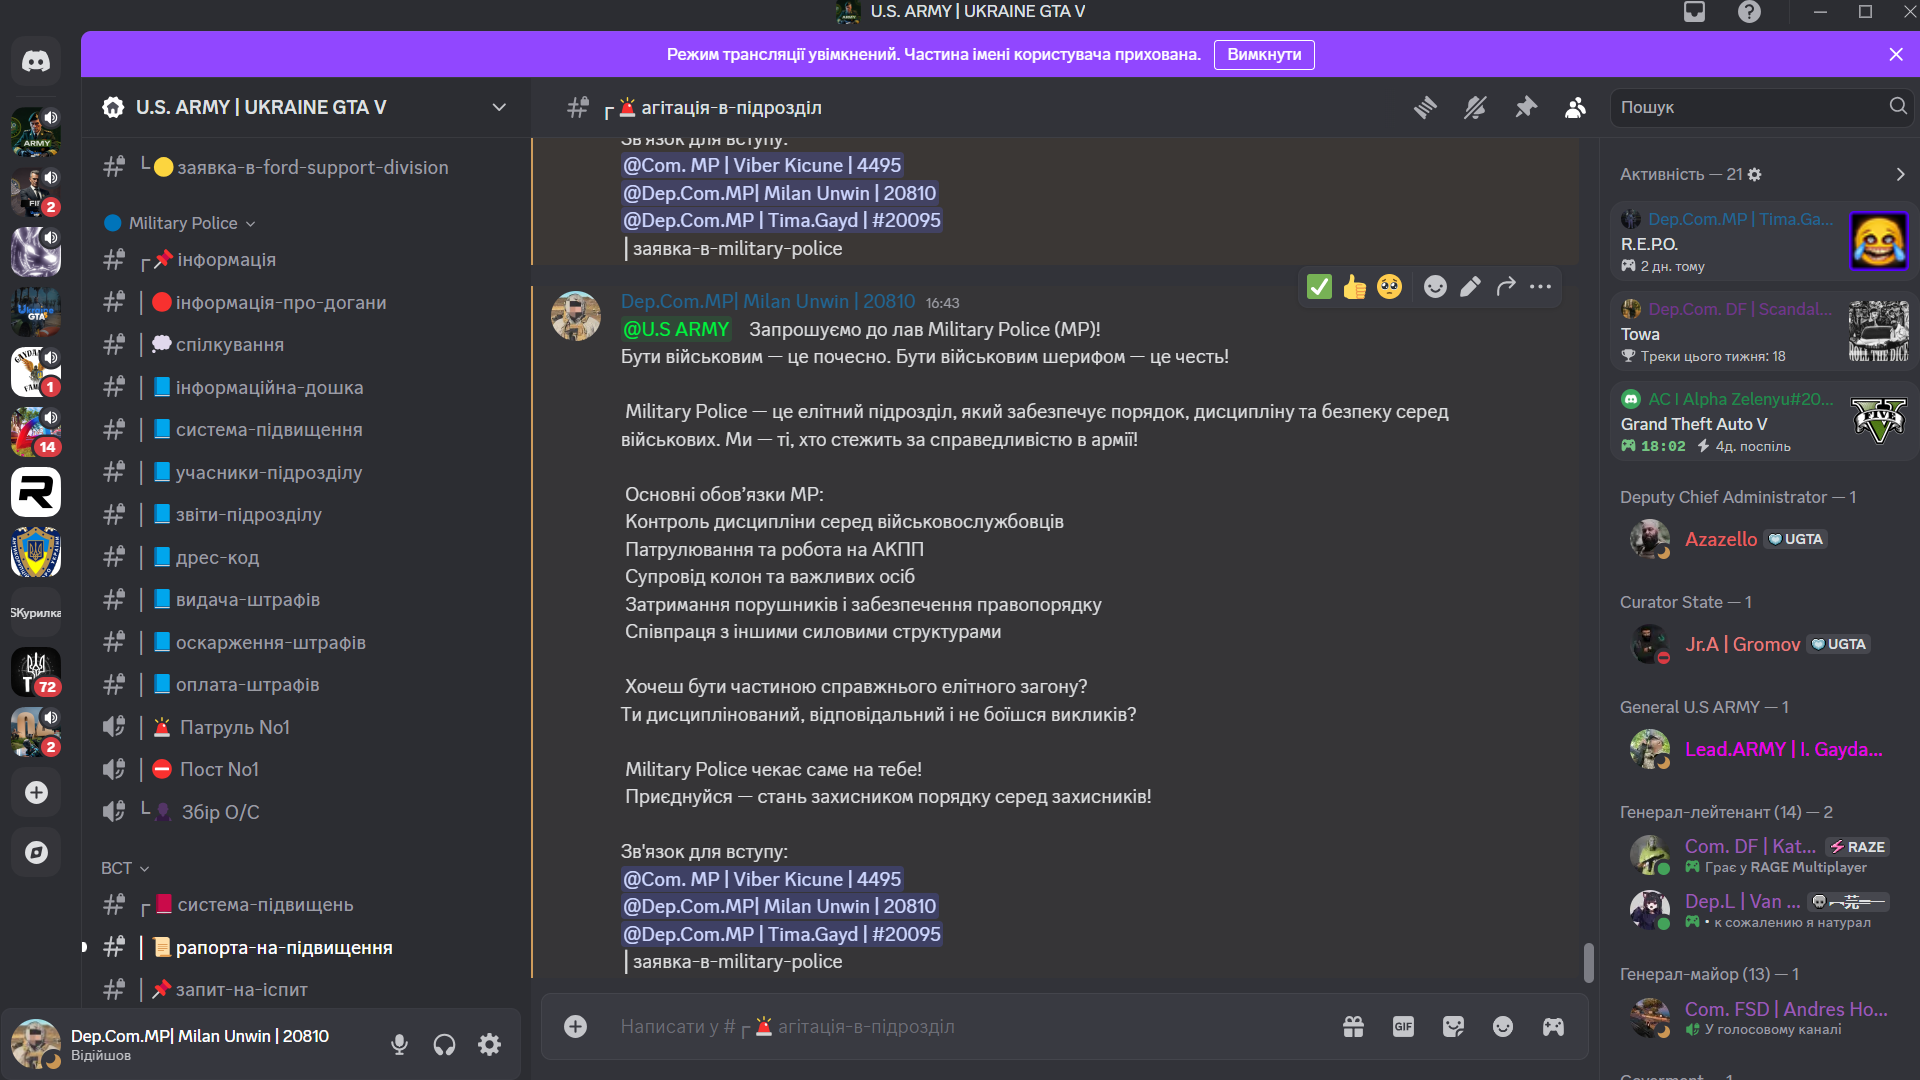The height and width of the screenshot is (1080, 1920).
Task: Toggle microphone mute
Action: [x=399, y=1045]
